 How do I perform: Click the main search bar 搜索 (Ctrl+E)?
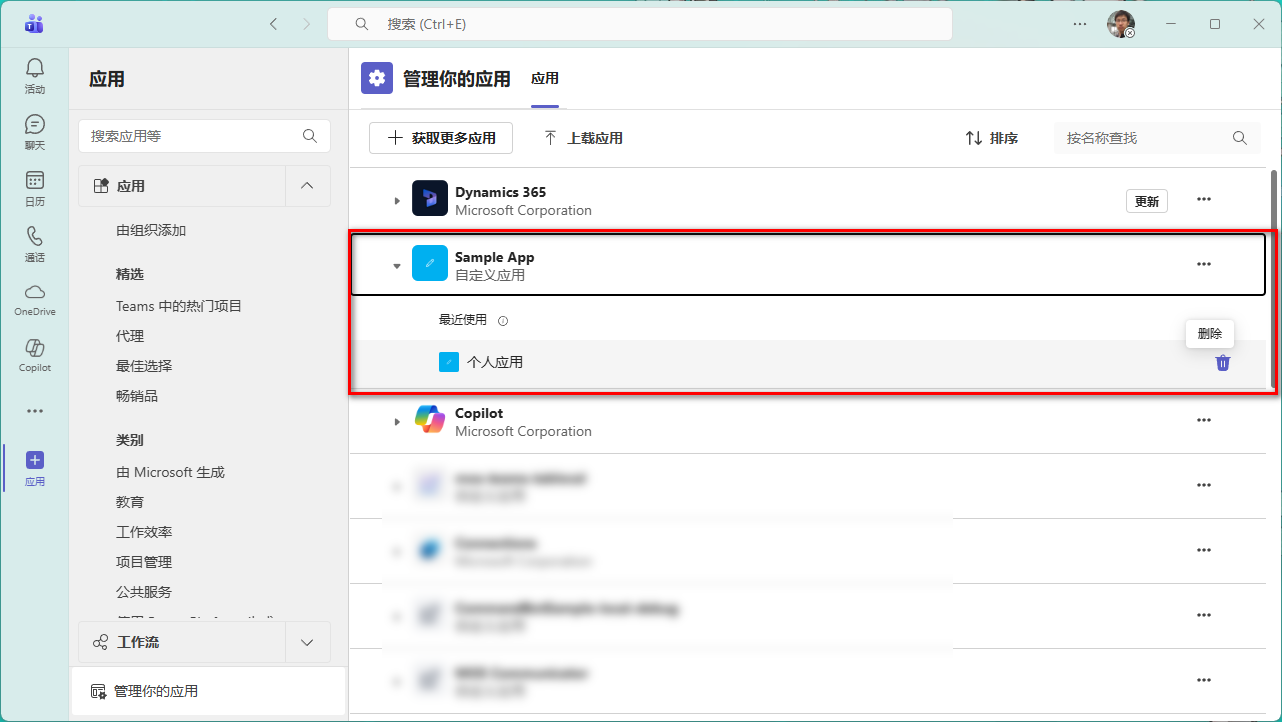tap(640, 24)
